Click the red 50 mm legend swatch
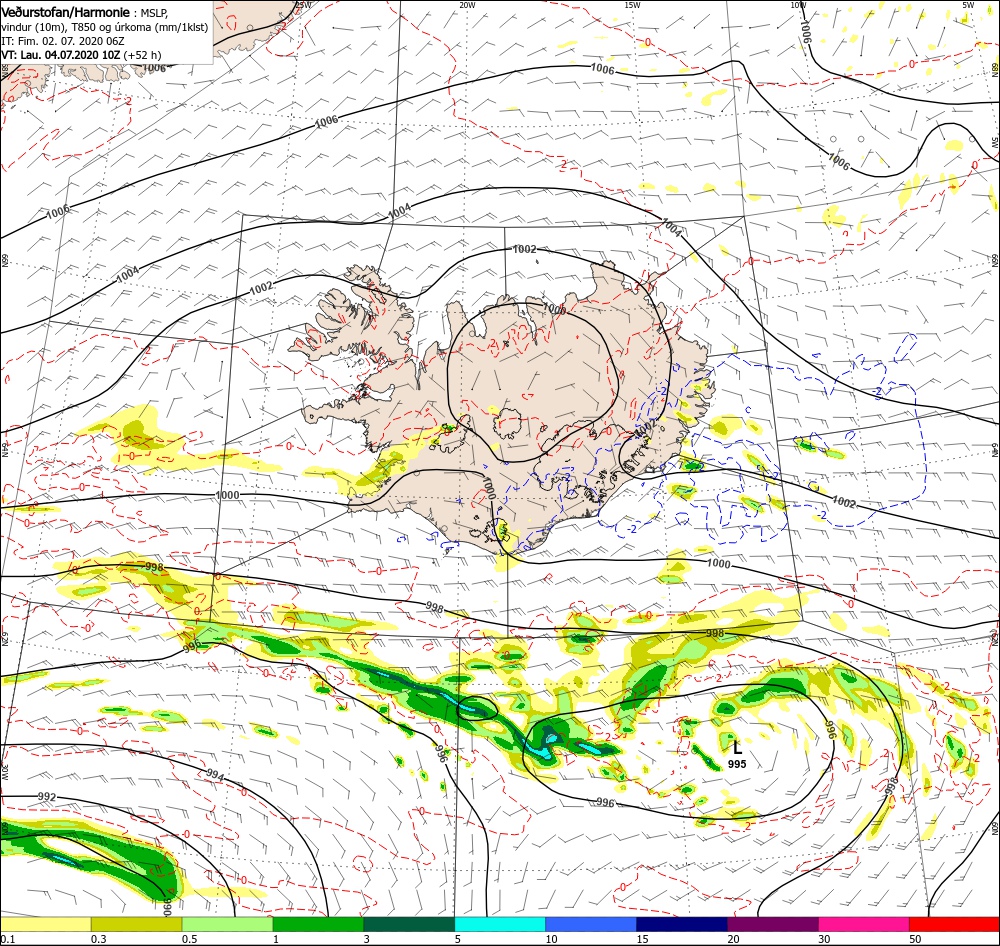This screenshot has height=946, width=1000. [x=955, y=924]
